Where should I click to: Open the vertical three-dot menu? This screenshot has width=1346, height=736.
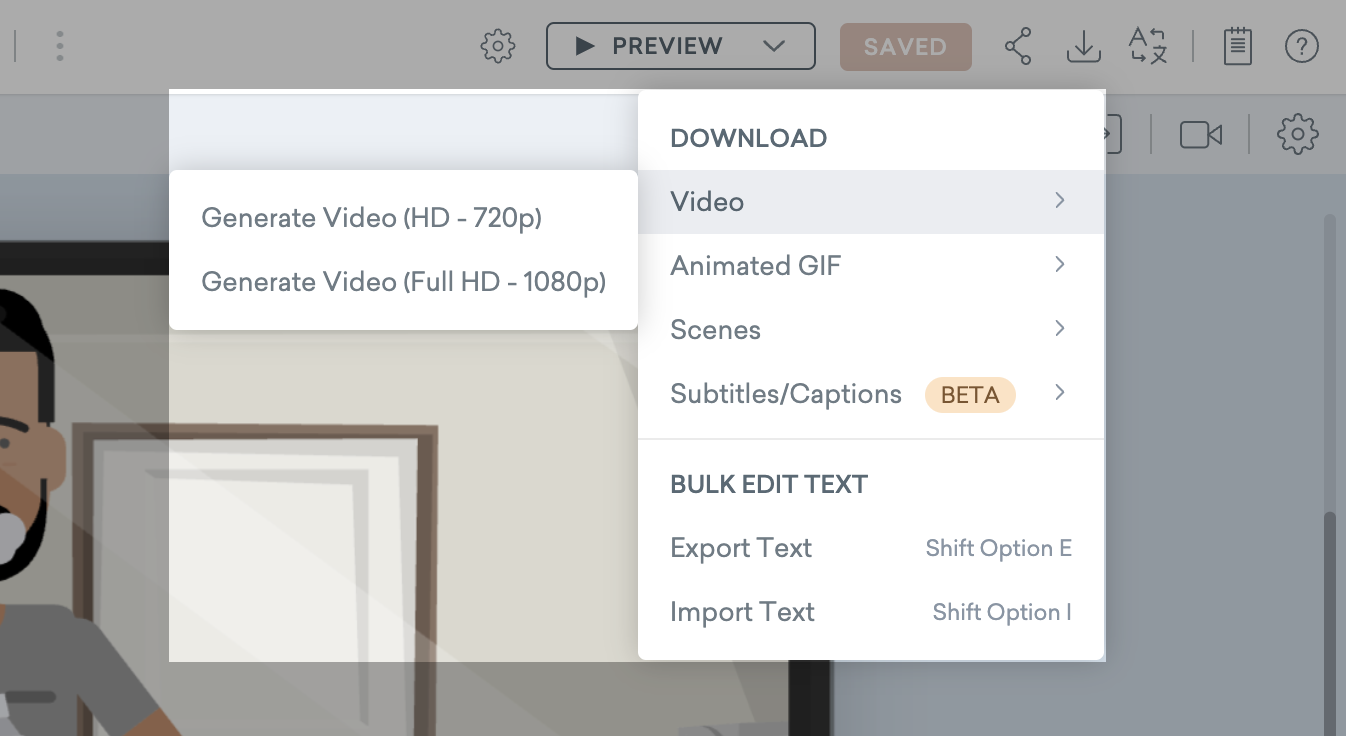[60, 46]
